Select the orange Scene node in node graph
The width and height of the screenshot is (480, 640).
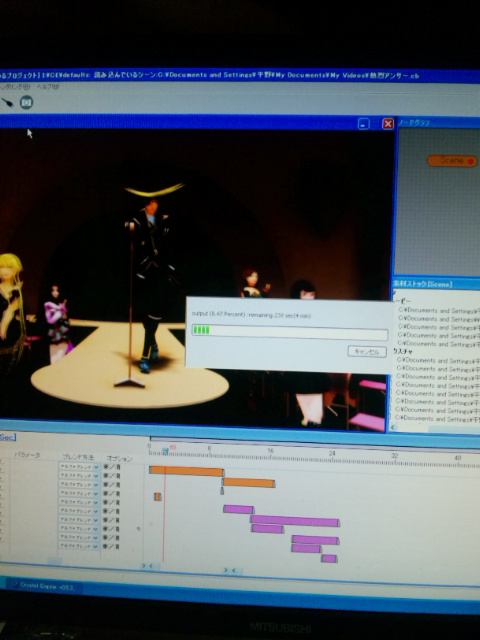point(452,161)
